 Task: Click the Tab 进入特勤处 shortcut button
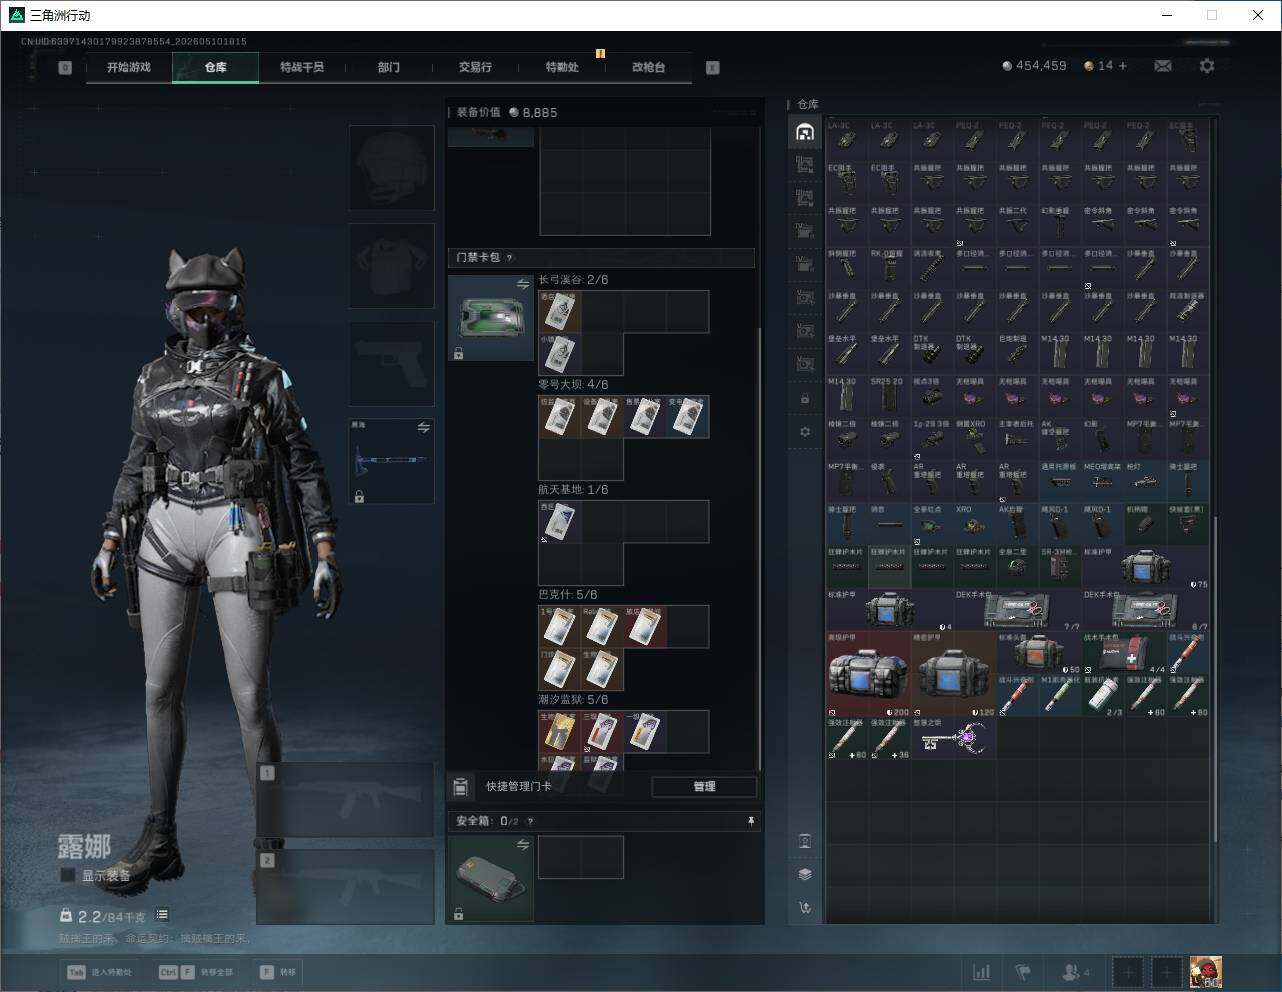point(99,972)
